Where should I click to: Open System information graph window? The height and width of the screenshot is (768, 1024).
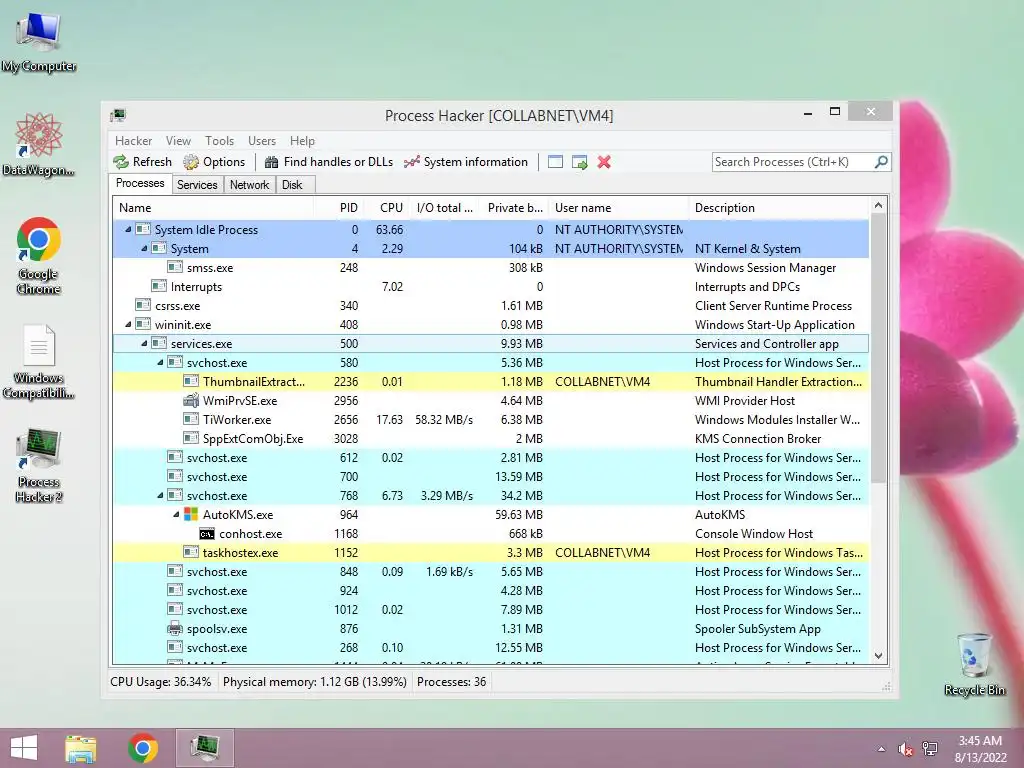point(466,162)
